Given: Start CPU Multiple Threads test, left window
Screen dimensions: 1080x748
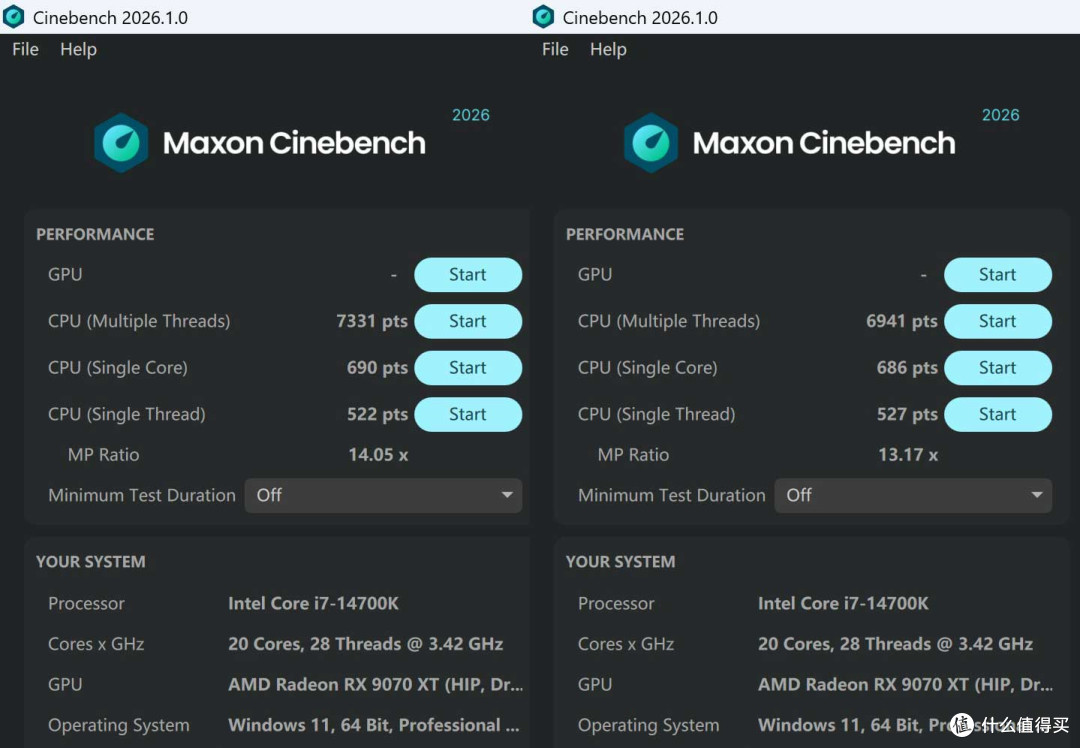Looking at the screenshot, I should (468, 321).
